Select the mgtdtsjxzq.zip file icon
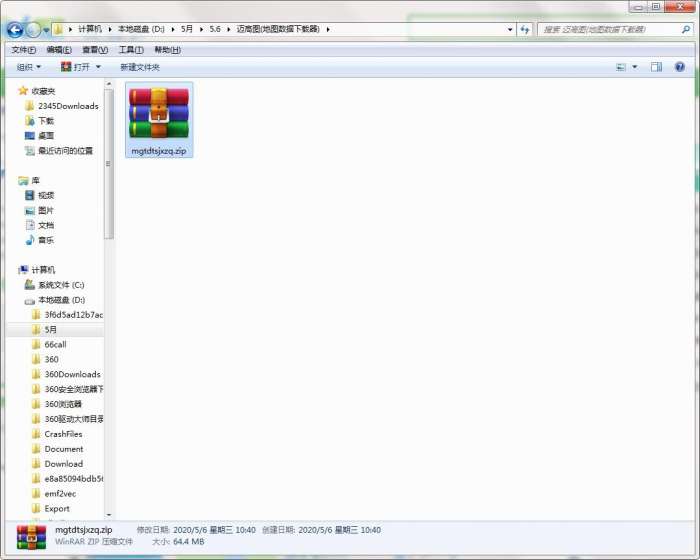 pos(159,113)
